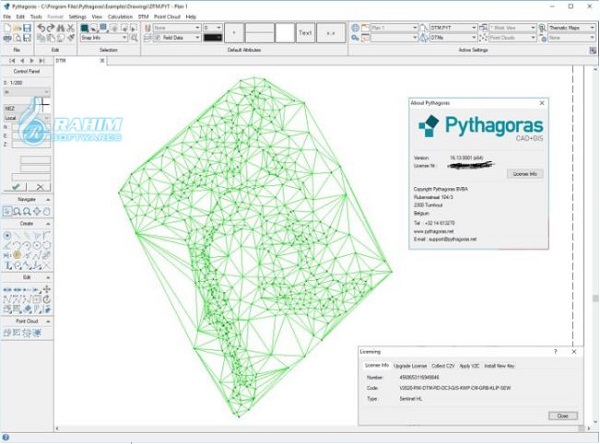Select the line drawing tool in Create panel
The image size is (600, 444).
pos(17,235)
